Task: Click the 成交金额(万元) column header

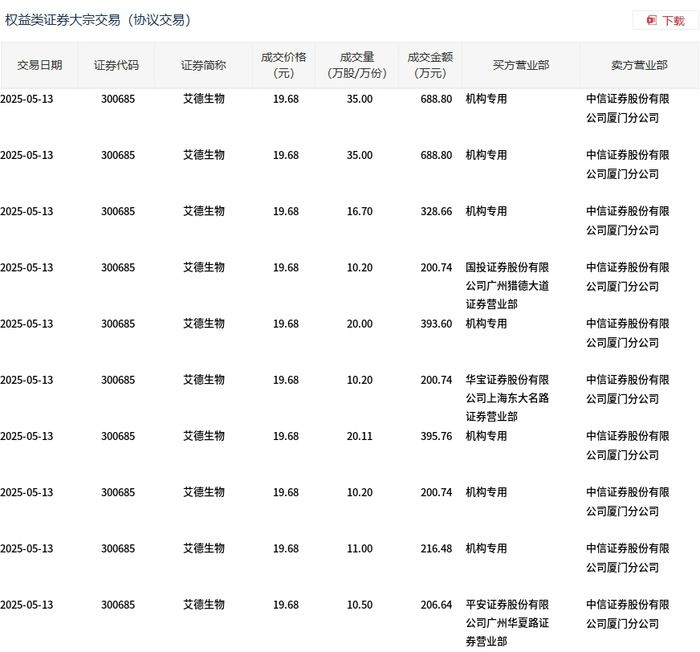Action: pyautogui.click(x=430, y=65)
